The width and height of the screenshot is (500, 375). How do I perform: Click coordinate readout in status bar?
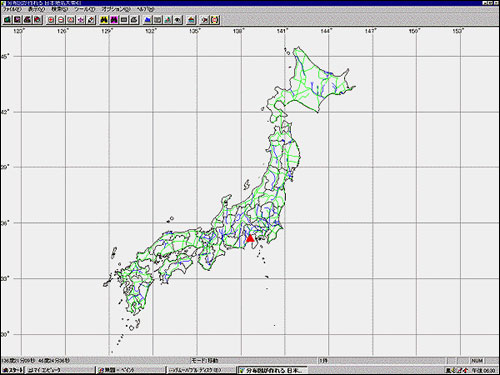point(36,360)
